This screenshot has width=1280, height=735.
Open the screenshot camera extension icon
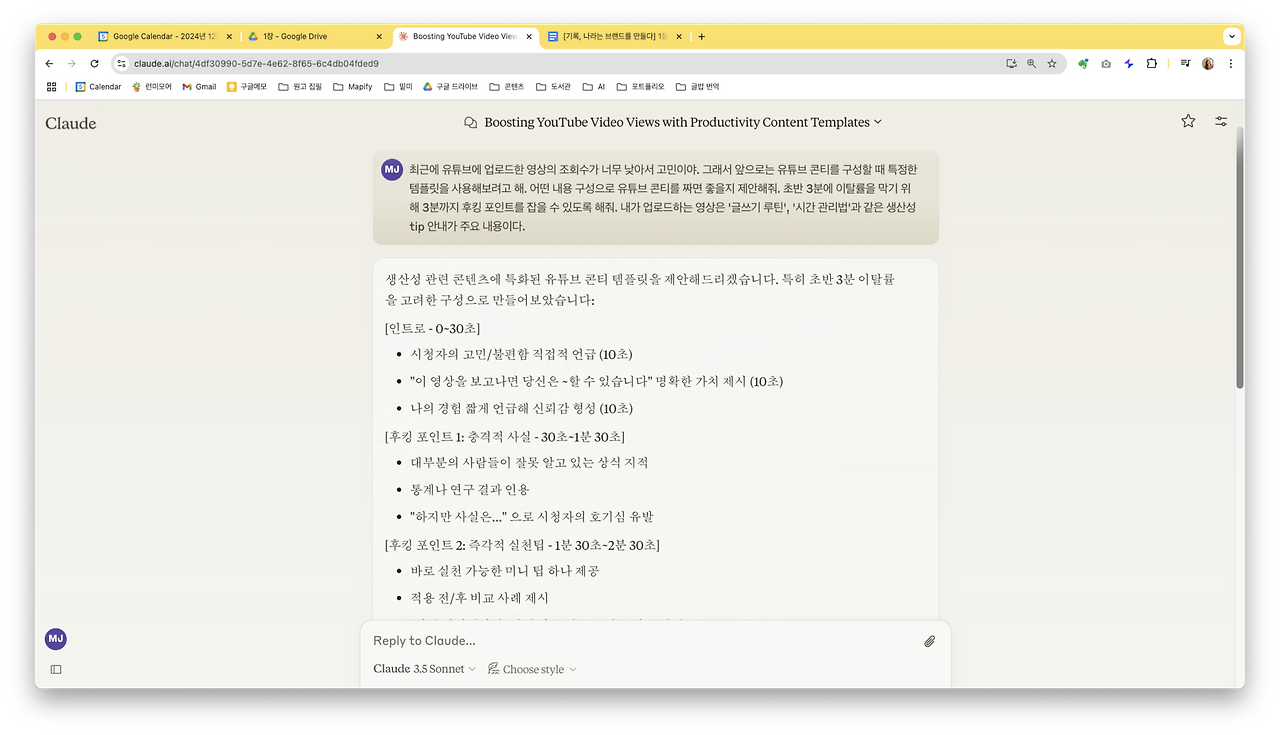(x=1105, y=62)
